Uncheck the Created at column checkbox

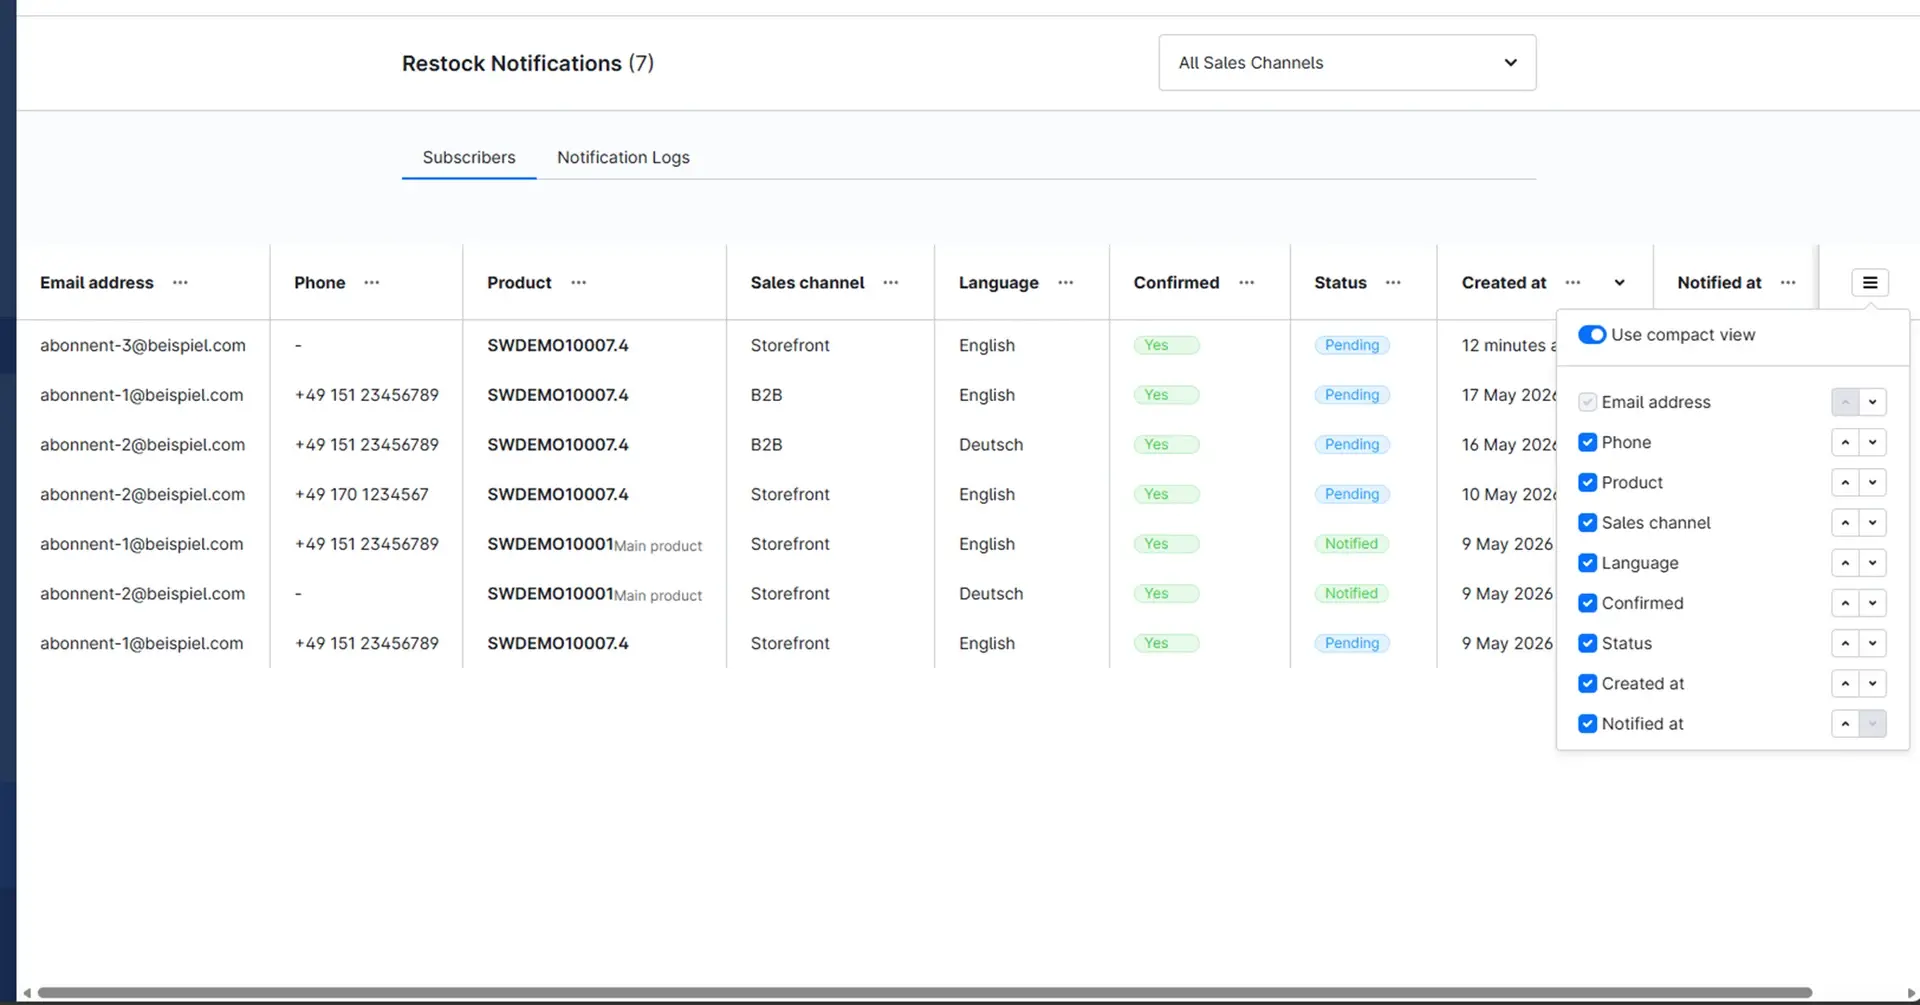1587,683
